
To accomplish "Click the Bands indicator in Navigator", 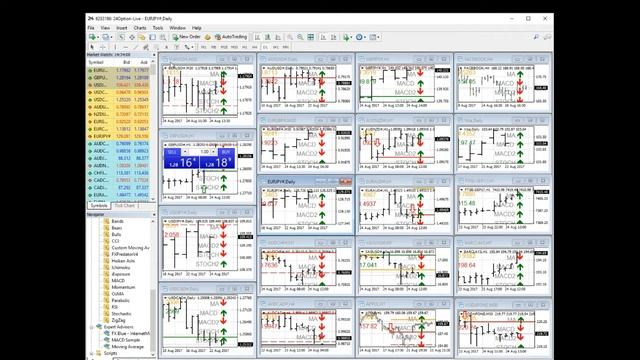I will click(117, 221).
